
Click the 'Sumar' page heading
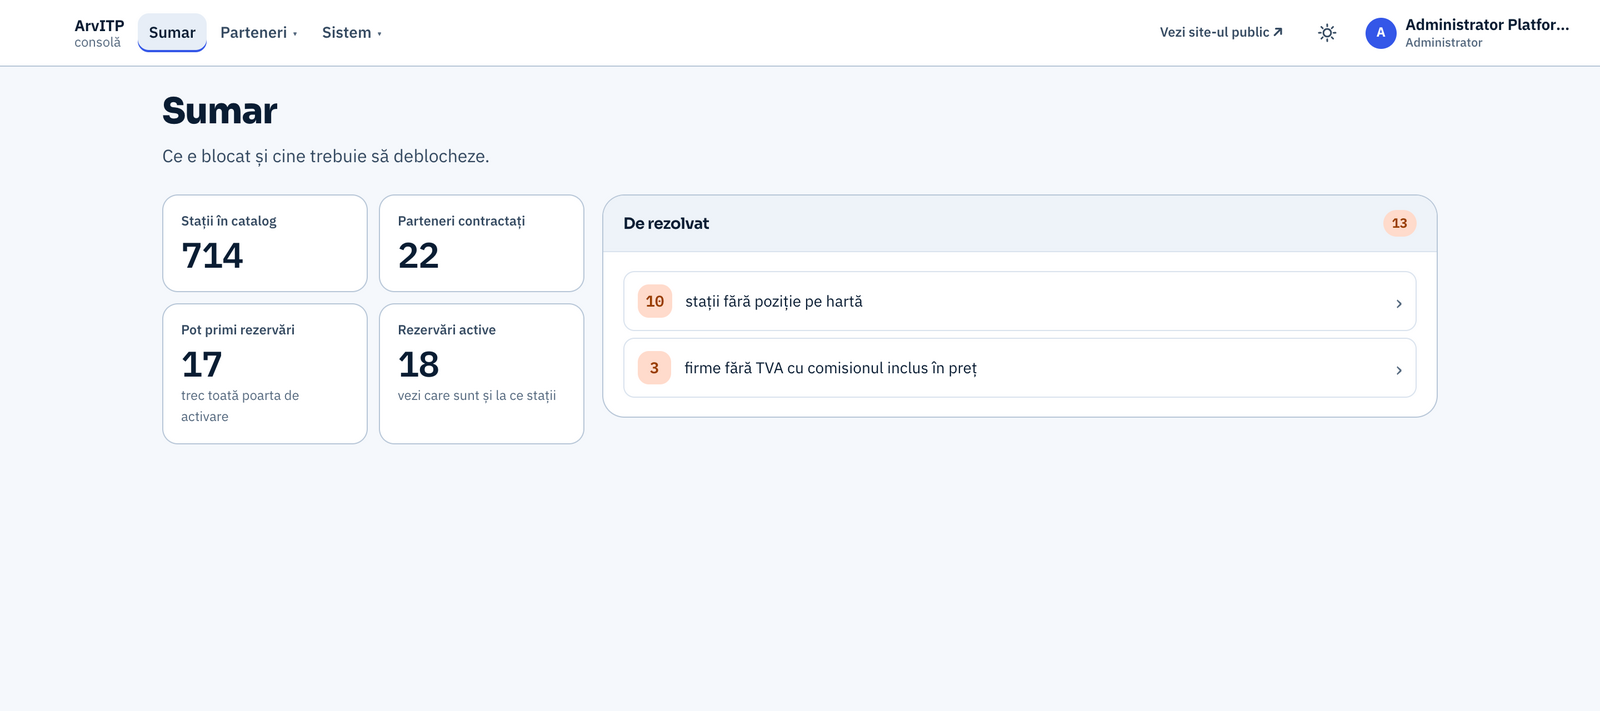(x=220, y=111)
